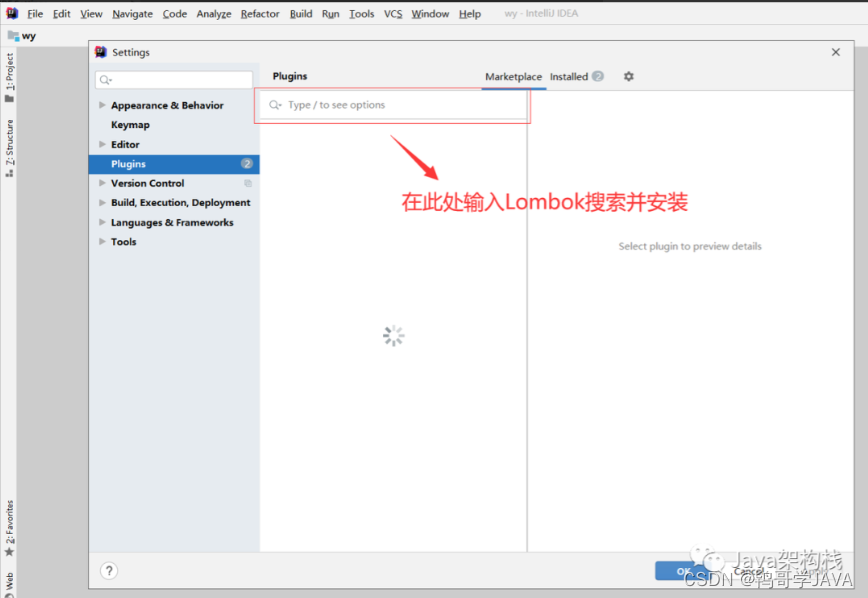Open the Window menu
This screenshot has width=868, height=598.
point(430,14)
